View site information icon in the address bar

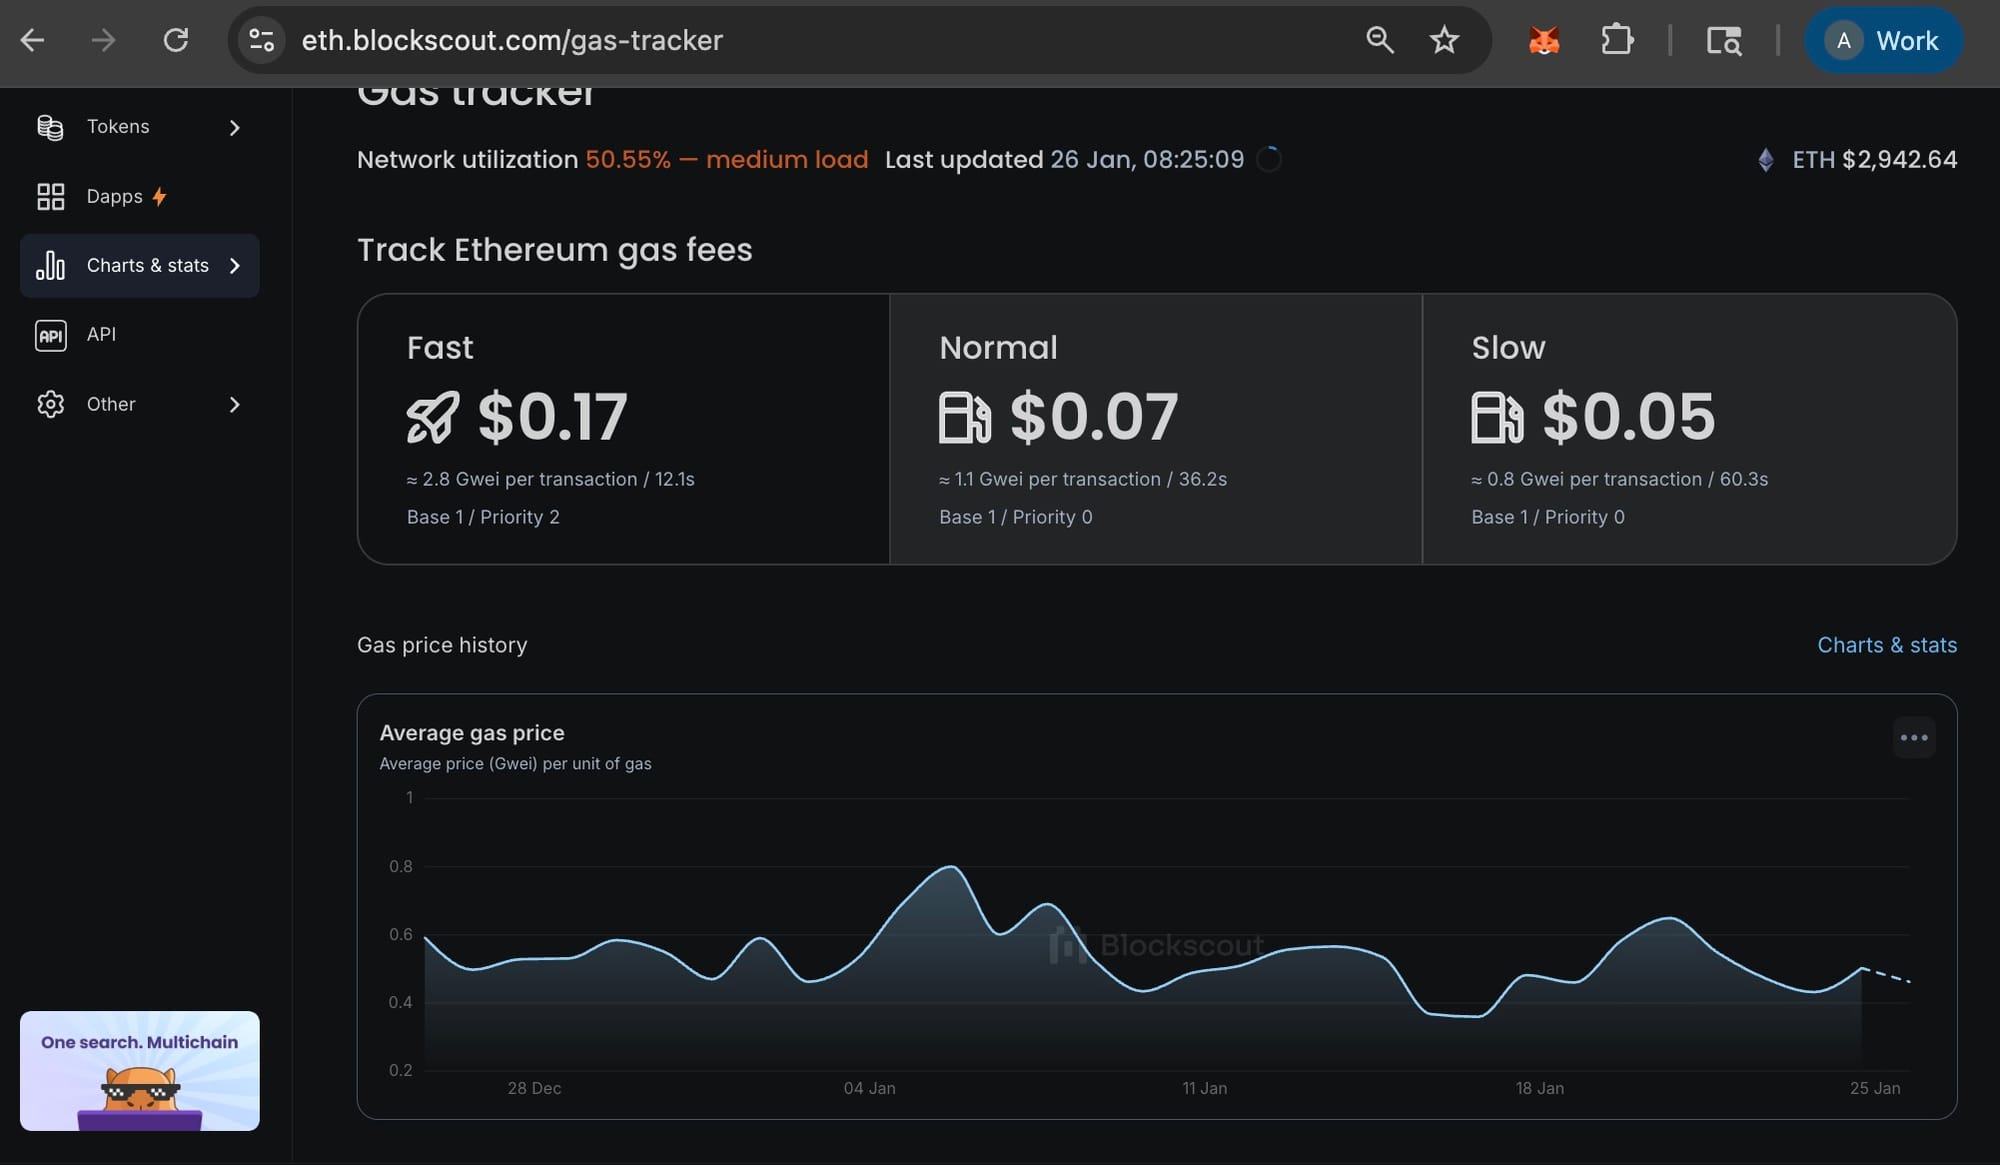click(x=262, y=40)
